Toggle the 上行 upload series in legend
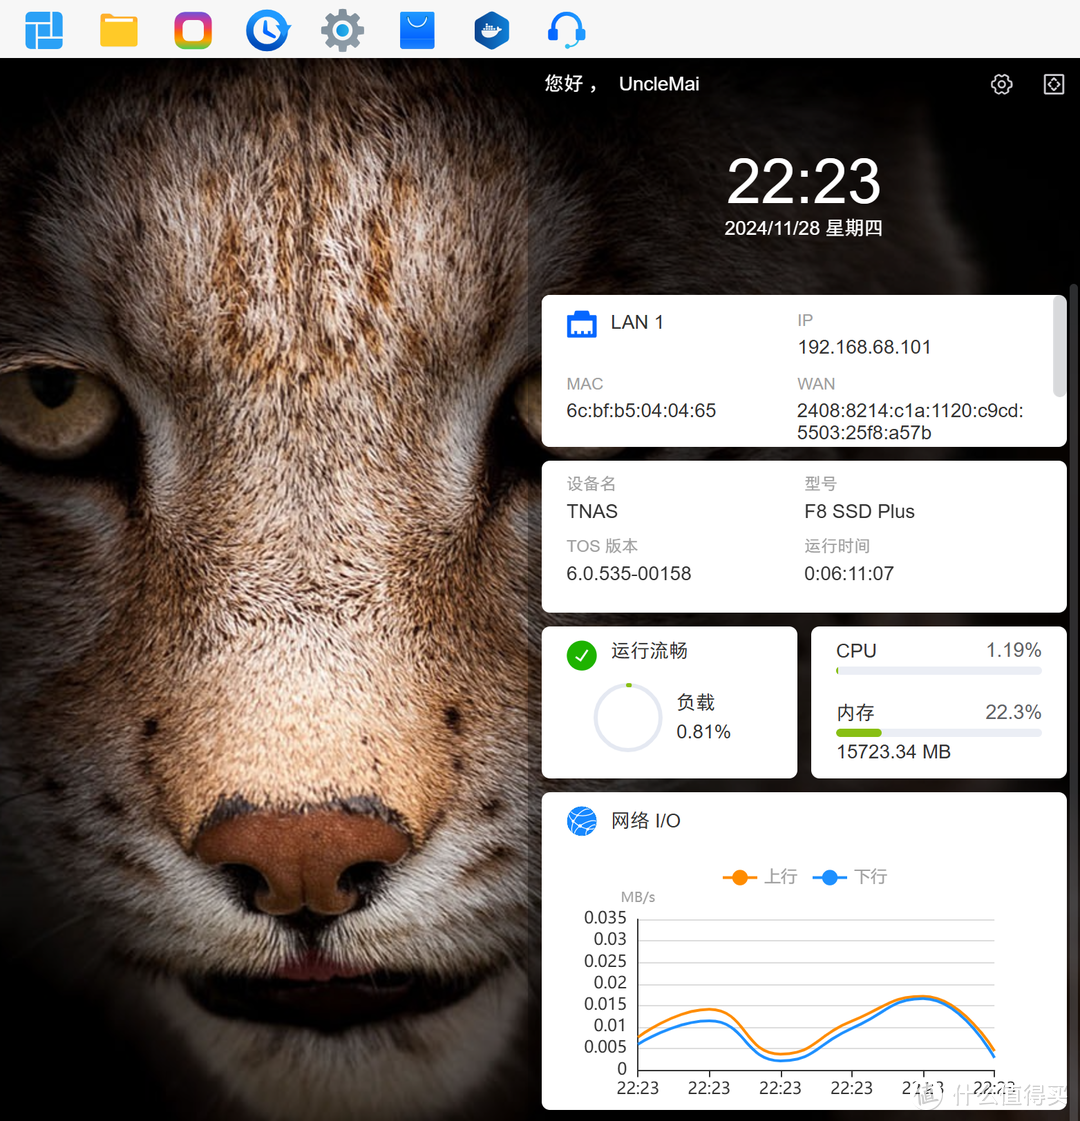This screenshot has width=1080, height=1121. click(x=760, y=877)
